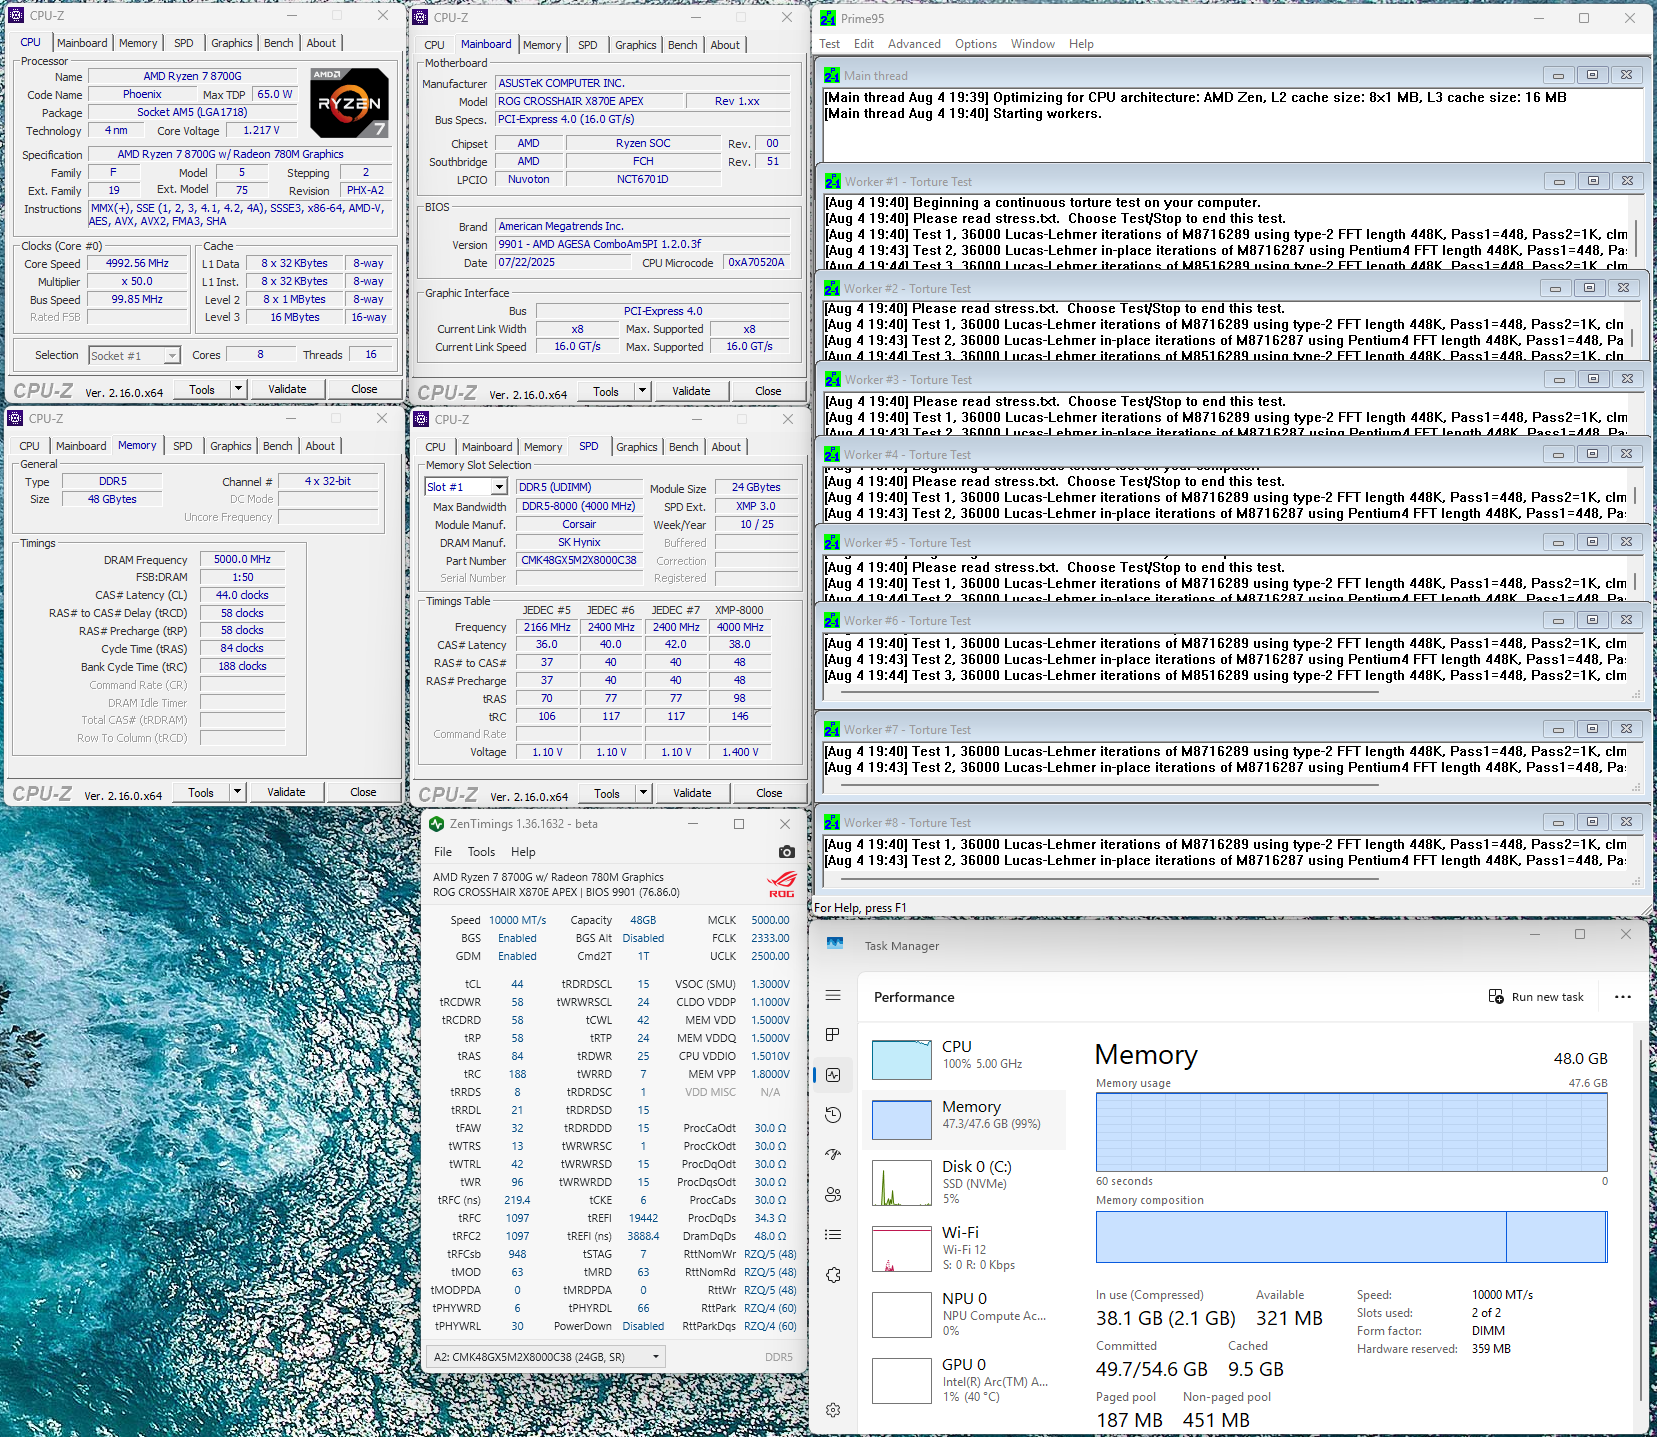This screenshot has height=1437, width=1657.
Task: Click the tRFC value 1097 in ZenTimings
Action: [517, 1218]
